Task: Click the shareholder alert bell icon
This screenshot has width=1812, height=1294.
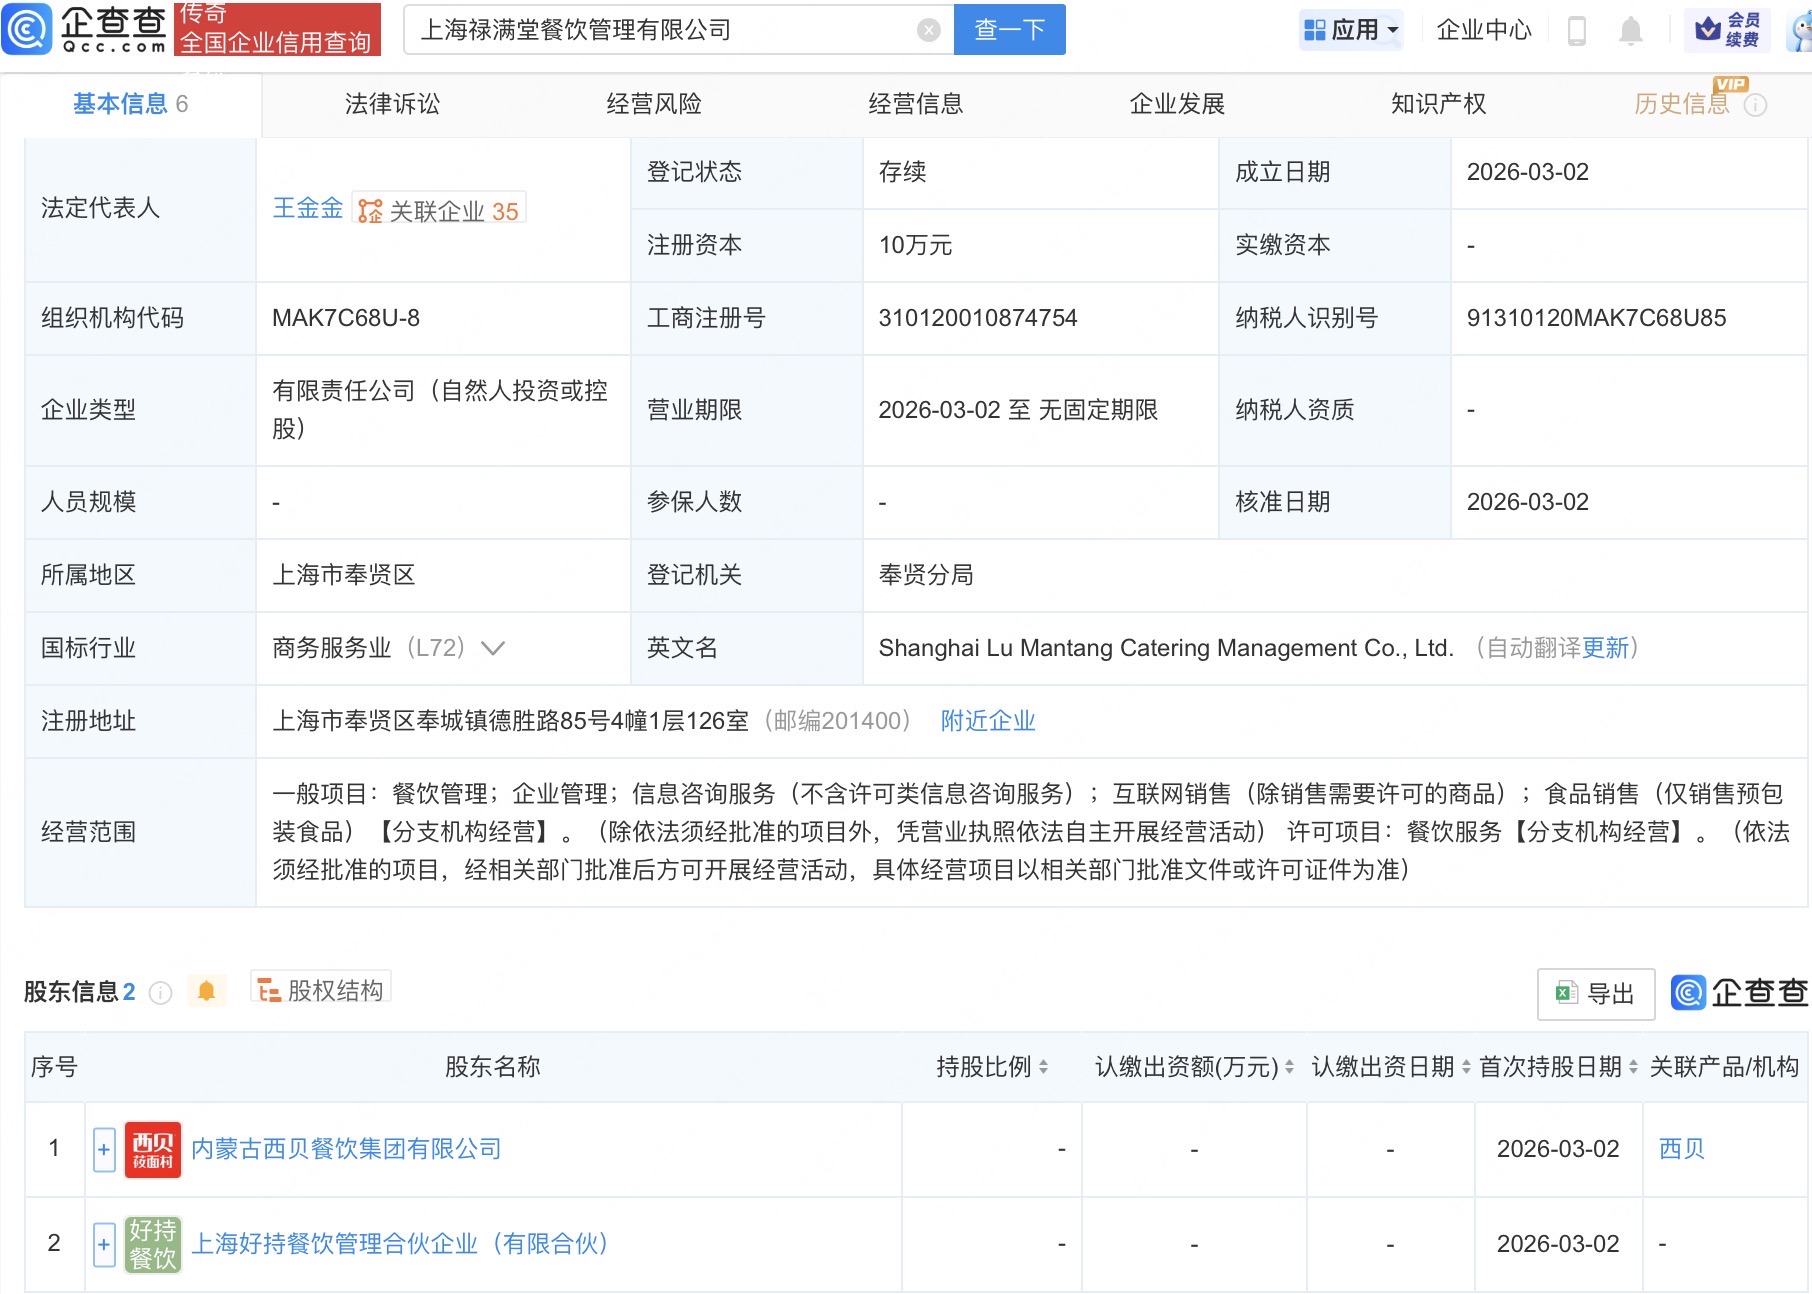Action: click(x=207, y=991)
